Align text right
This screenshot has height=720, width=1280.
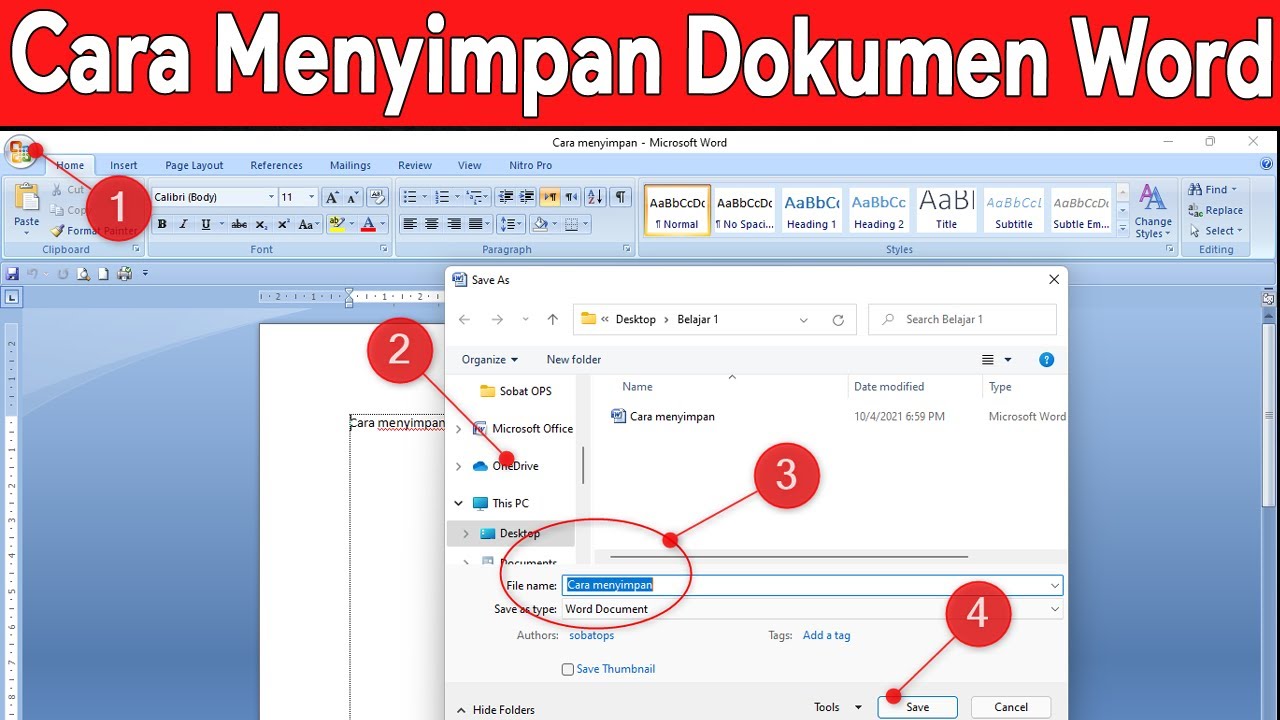(454, 225)
